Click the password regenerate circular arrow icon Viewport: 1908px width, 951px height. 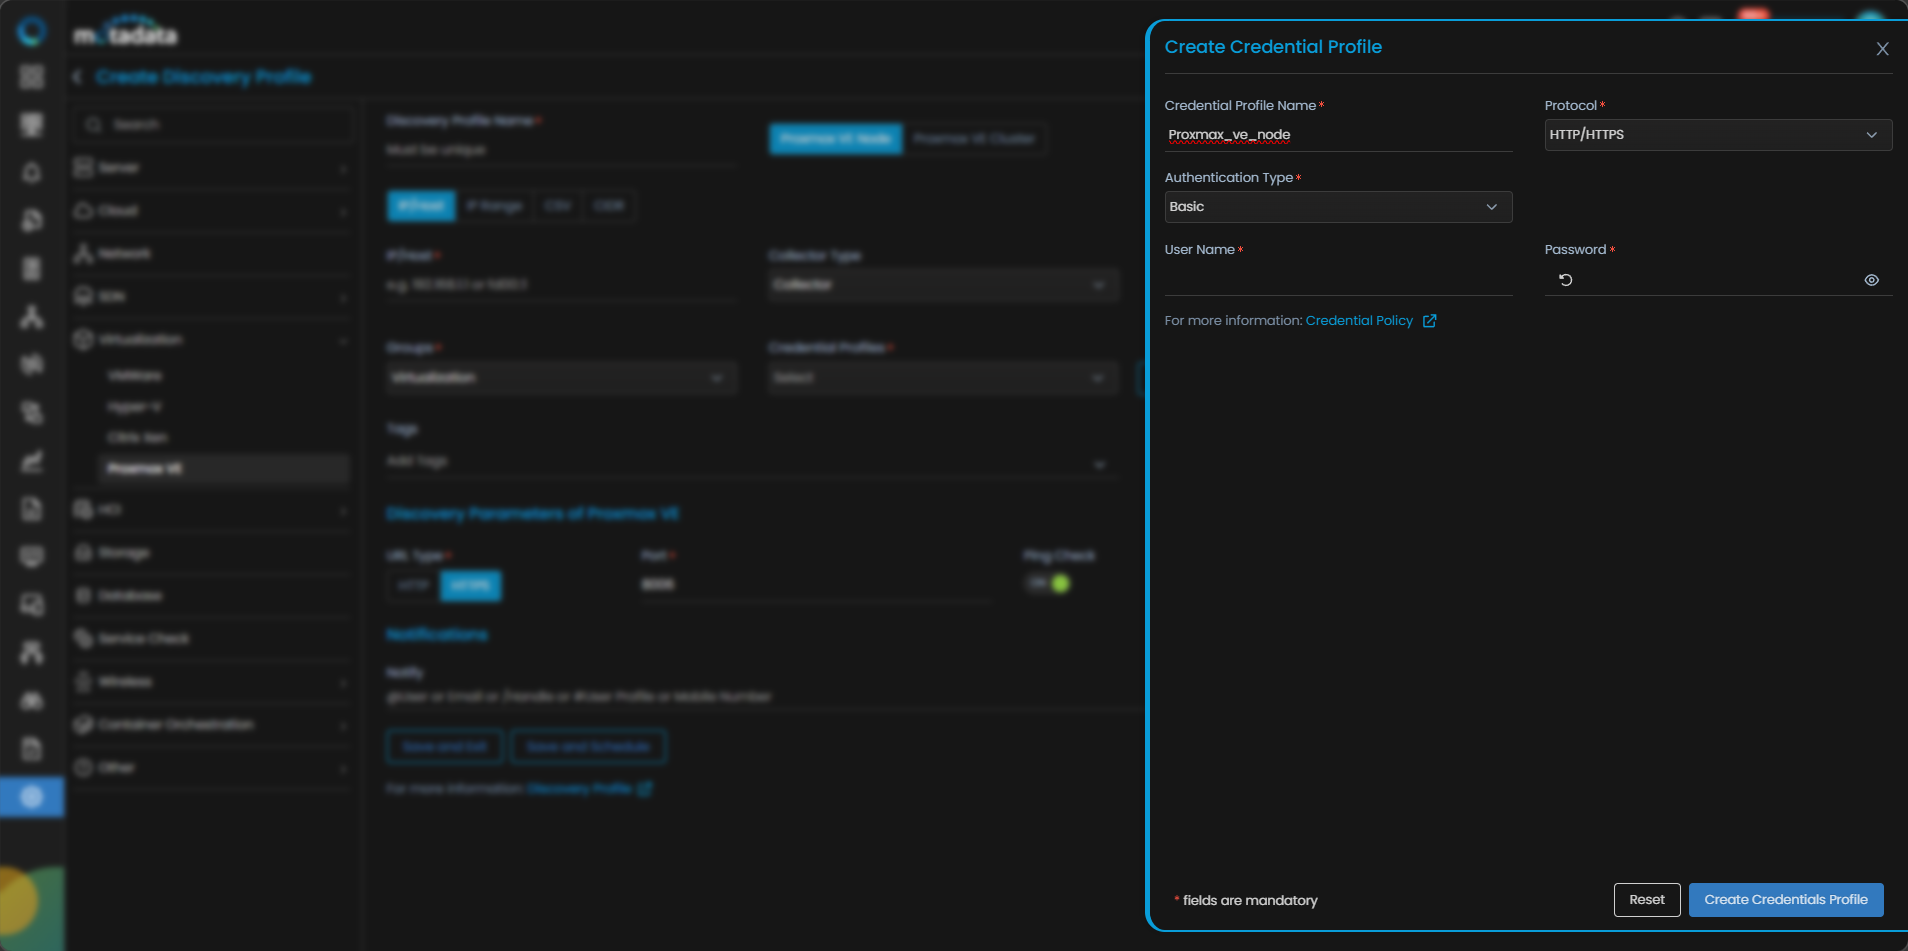1566,280
